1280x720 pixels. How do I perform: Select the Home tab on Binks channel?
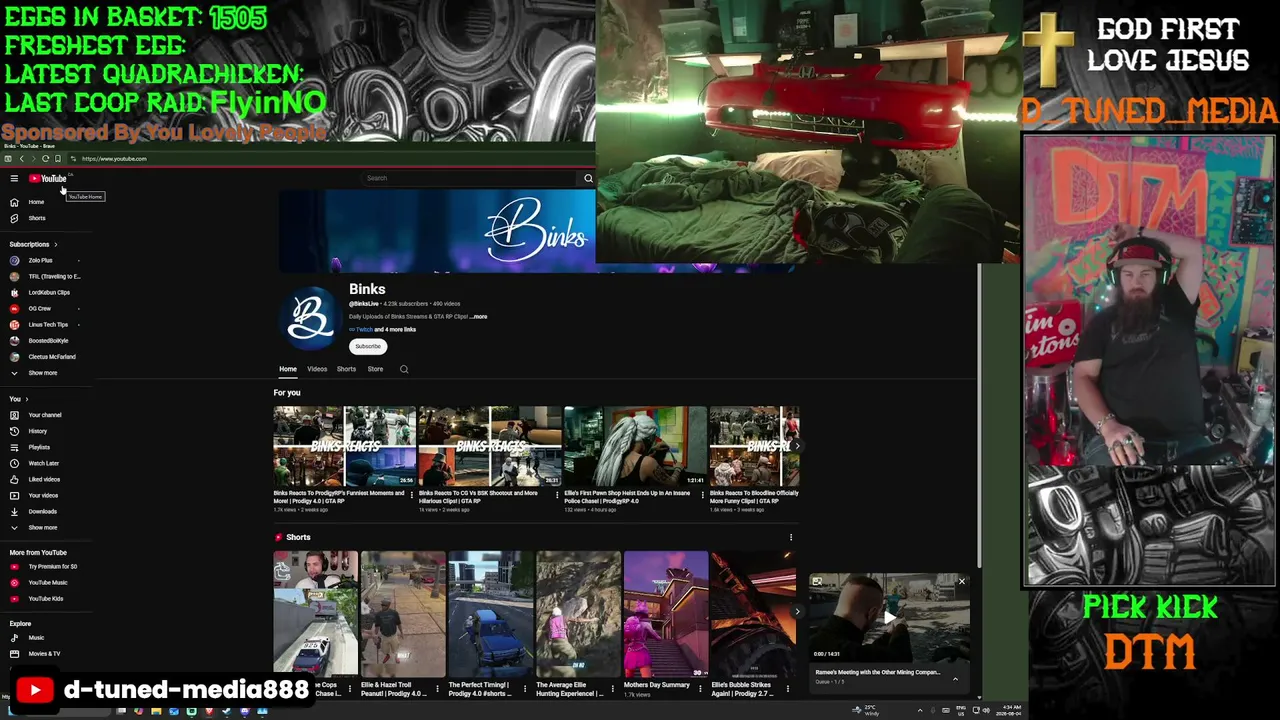click(x=288, y=369)
